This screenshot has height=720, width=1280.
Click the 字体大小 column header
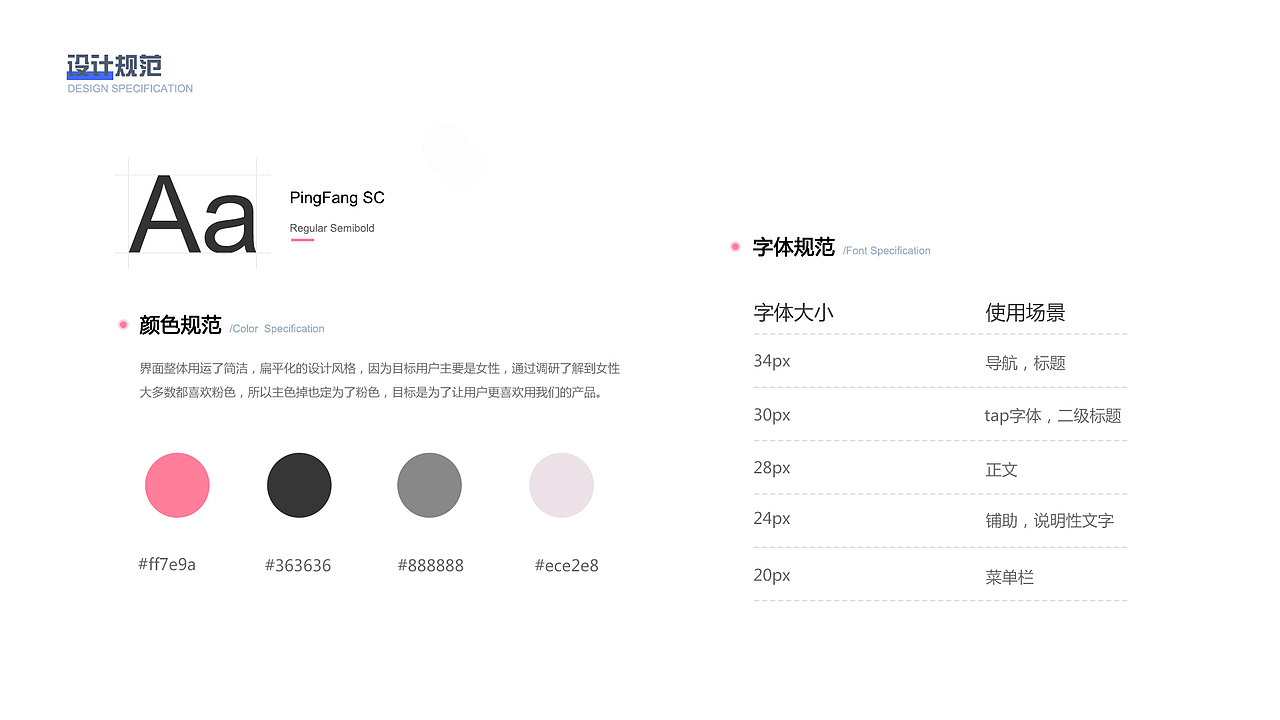pyautogui.click(x=793, y=313)
